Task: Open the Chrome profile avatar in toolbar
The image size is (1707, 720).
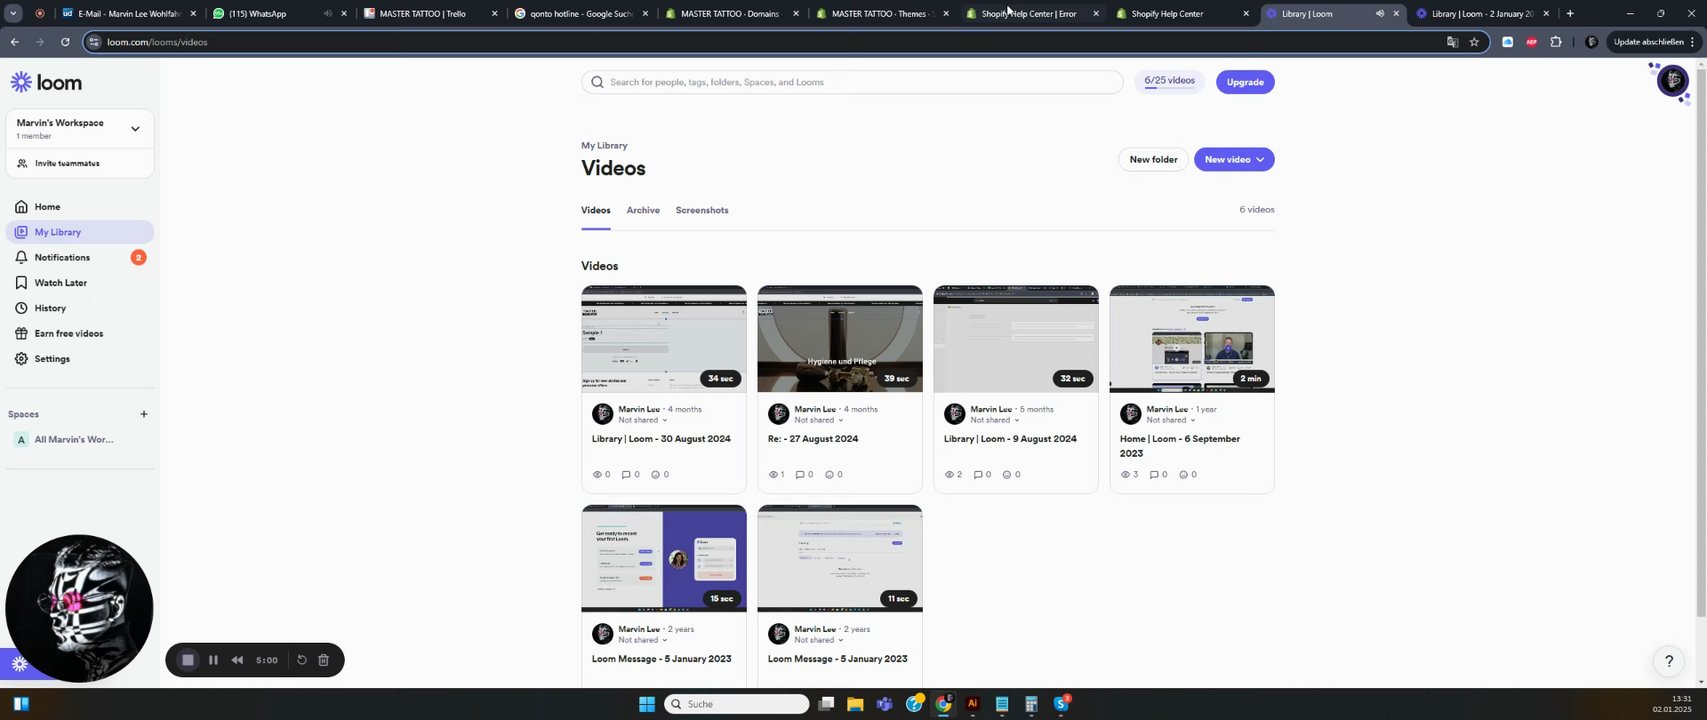Action: click(1591, 42)
